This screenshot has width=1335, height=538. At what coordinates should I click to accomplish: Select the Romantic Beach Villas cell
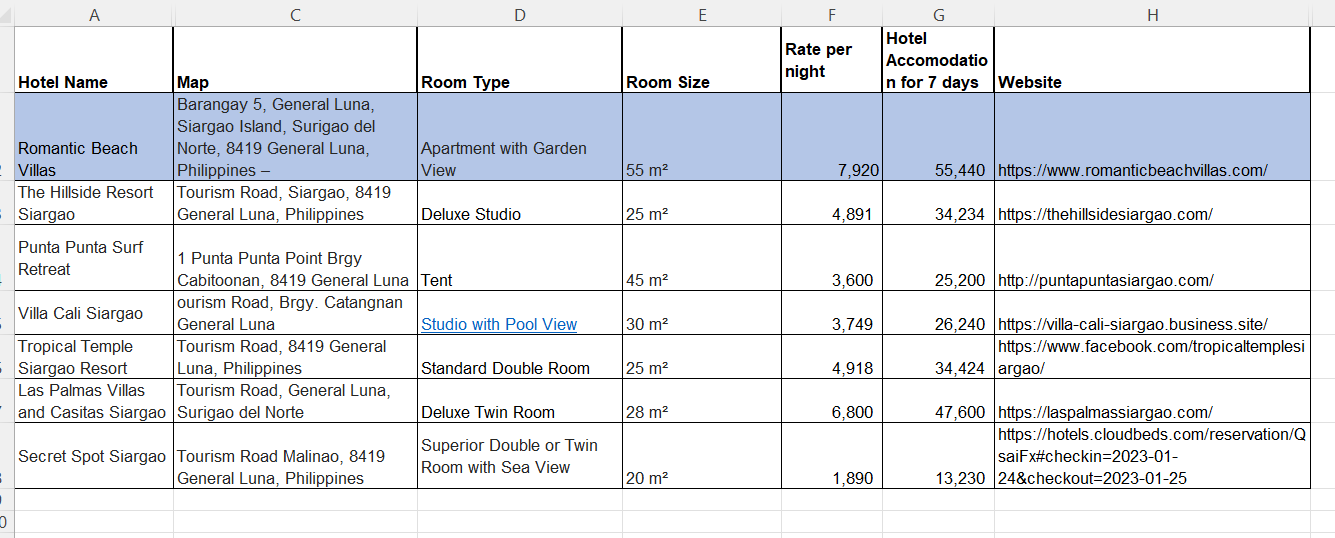click(94, 137)
